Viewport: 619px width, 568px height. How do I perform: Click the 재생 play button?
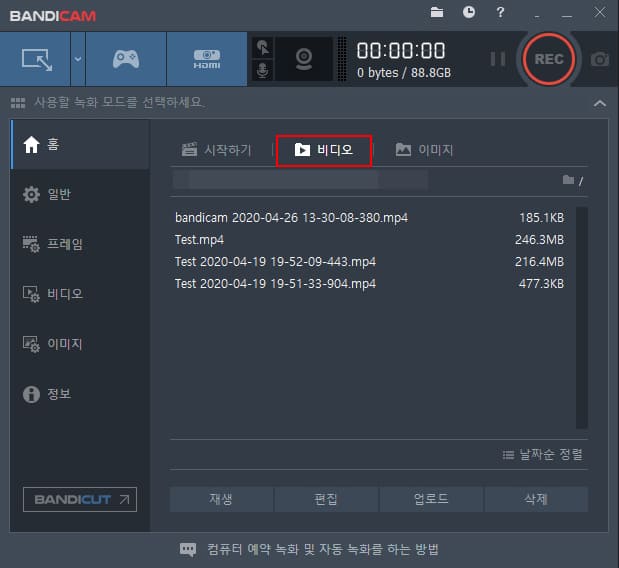coord(221,499)
